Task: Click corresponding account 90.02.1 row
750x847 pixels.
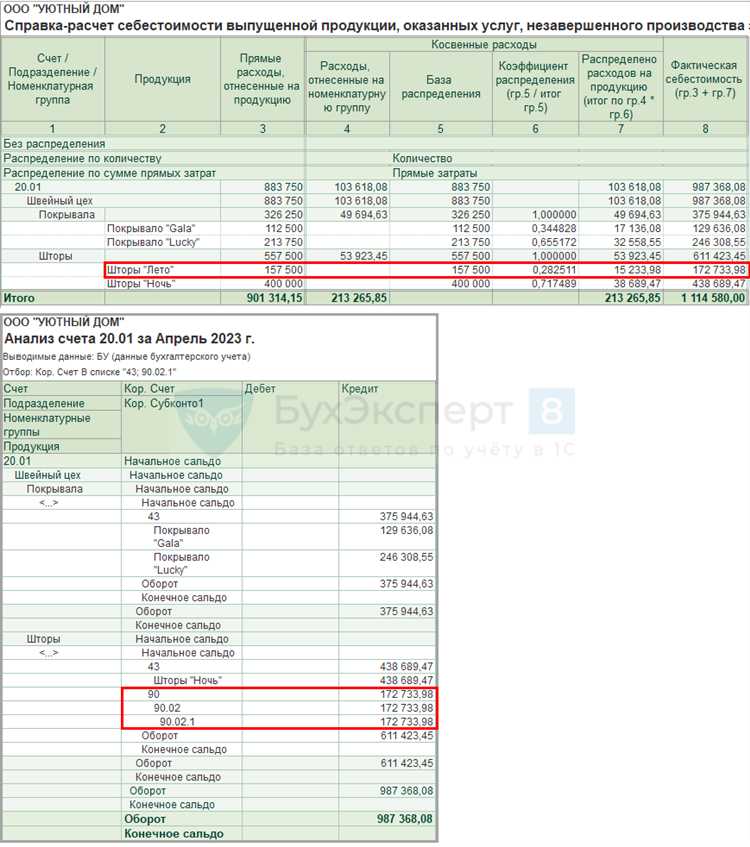Action: point(279,722)
